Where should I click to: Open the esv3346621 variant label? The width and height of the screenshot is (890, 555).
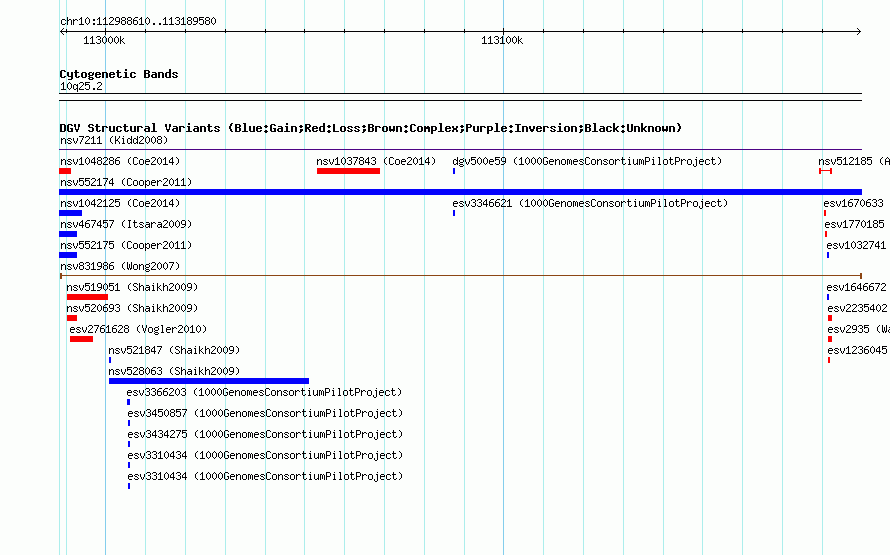(x=590, y=203)
